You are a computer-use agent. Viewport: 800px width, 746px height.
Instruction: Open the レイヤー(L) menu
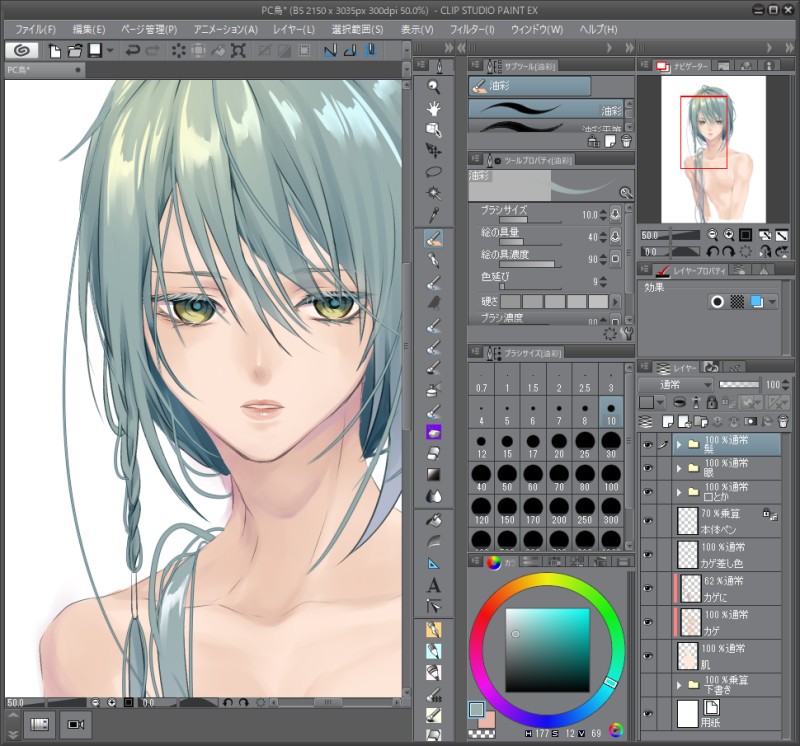[x=293, y=30]
